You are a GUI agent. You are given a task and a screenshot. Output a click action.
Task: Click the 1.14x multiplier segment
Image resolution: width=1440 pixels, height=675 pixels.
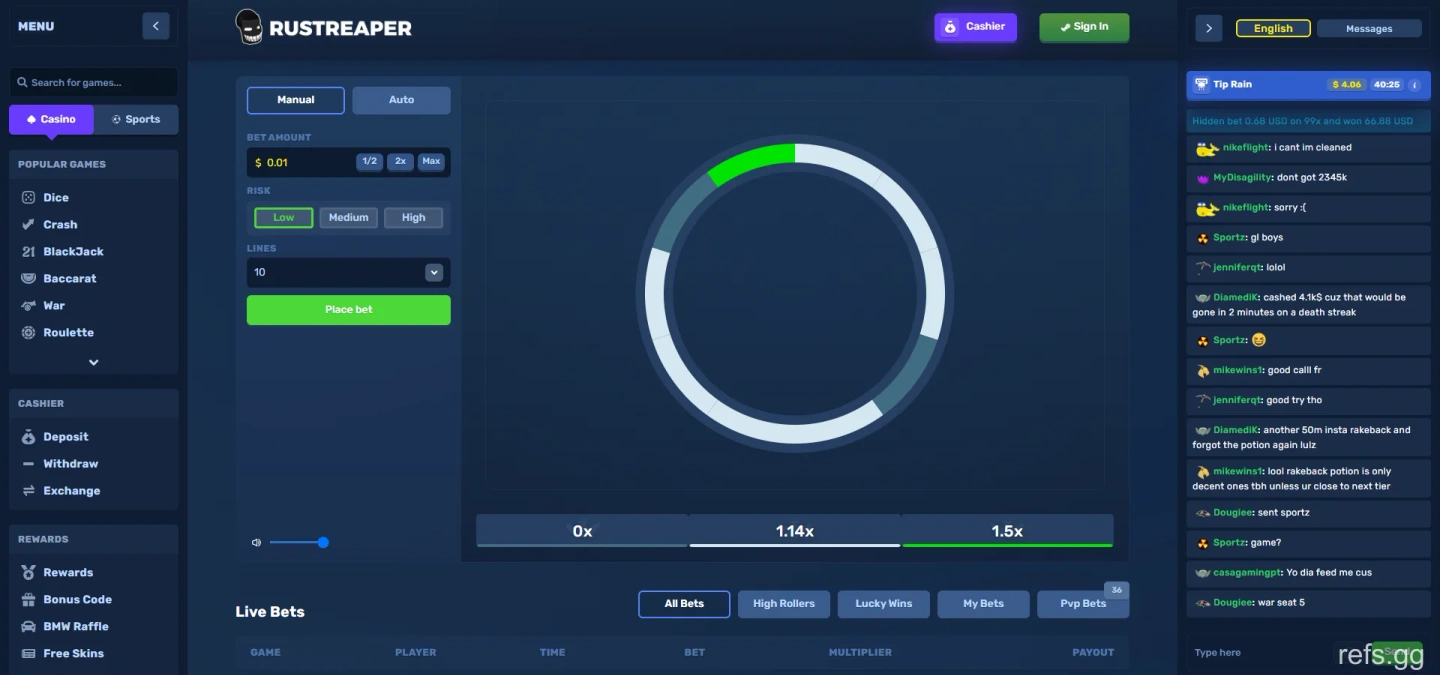(x=795, y=531)
